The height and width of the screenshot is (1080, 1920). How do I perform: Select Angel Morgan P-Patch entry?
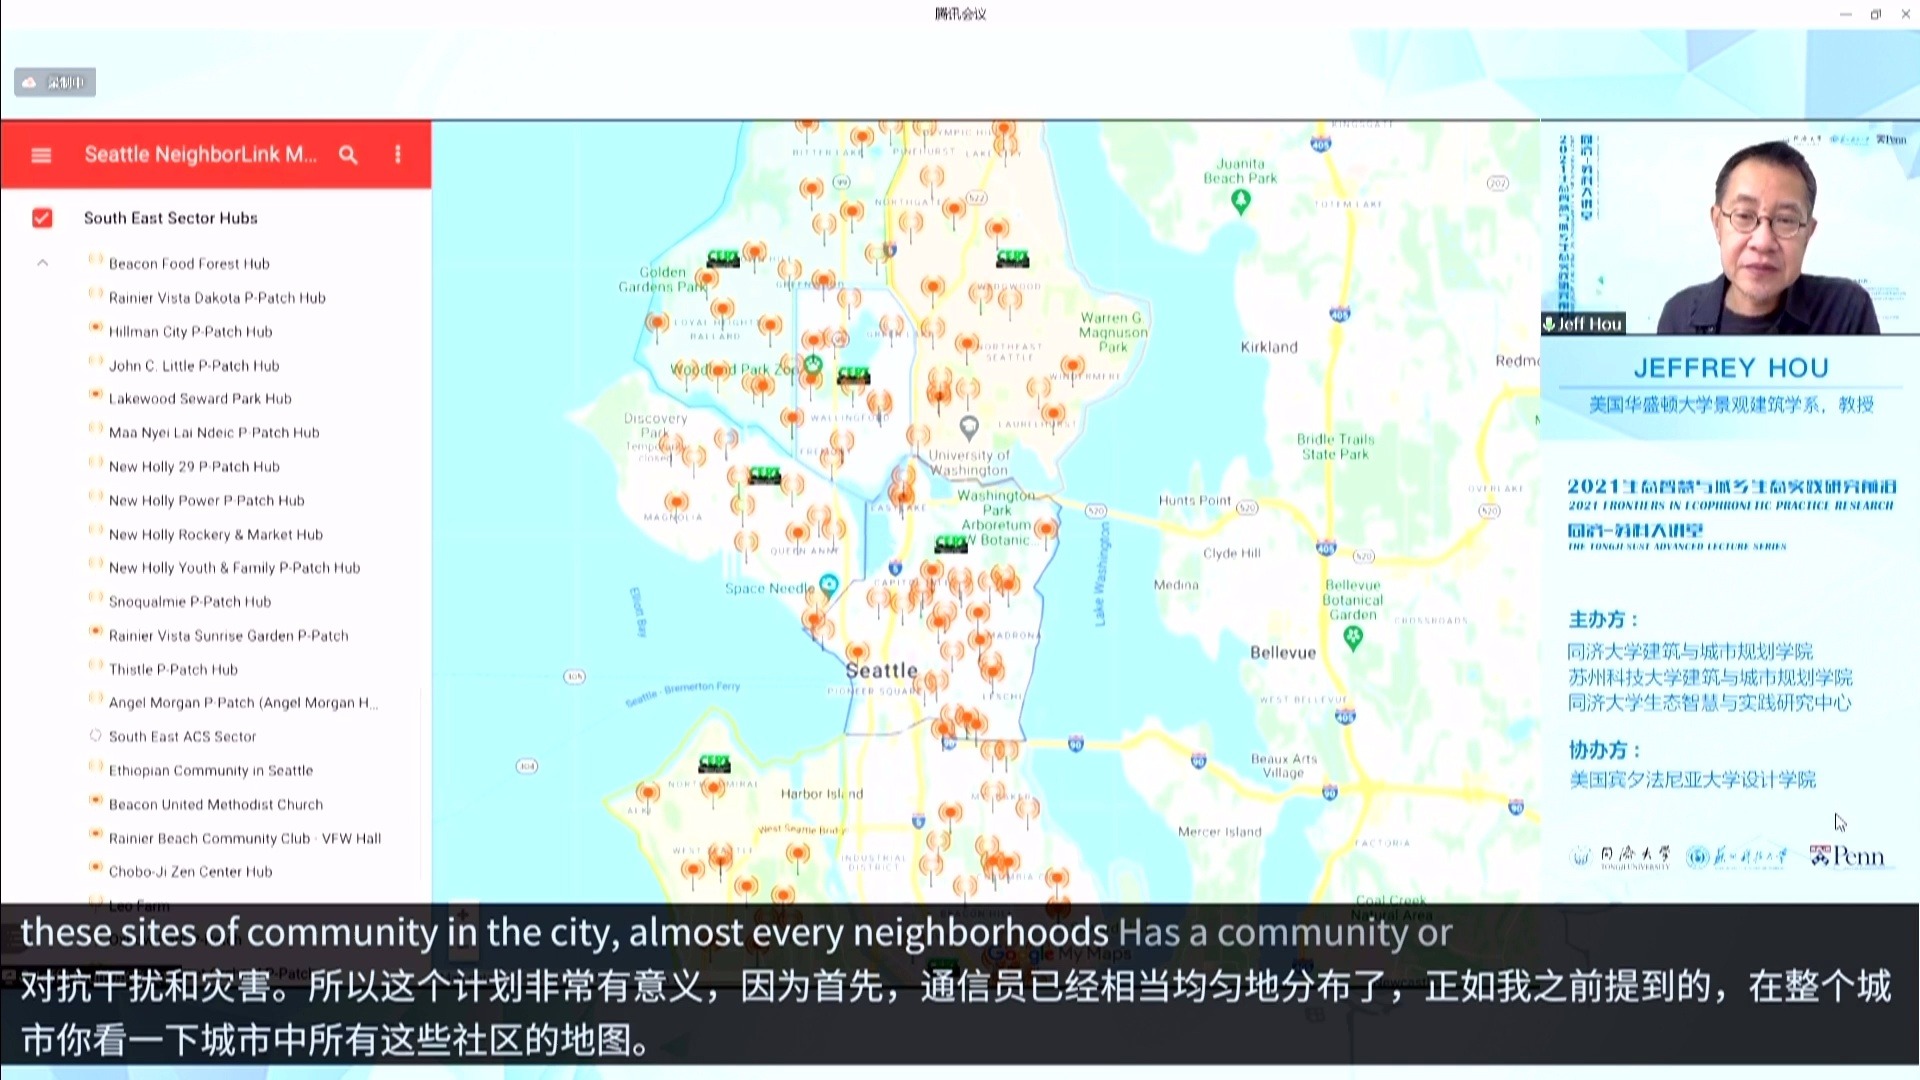click(243, 703)
